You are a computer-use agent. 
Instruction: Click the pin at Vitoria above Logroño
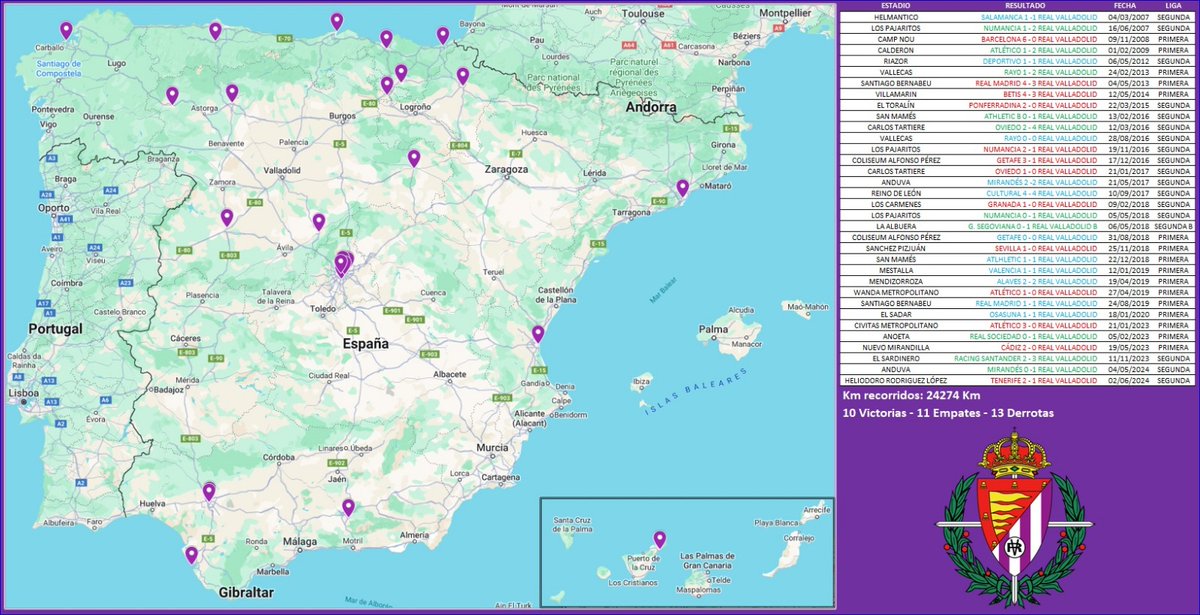401,72
